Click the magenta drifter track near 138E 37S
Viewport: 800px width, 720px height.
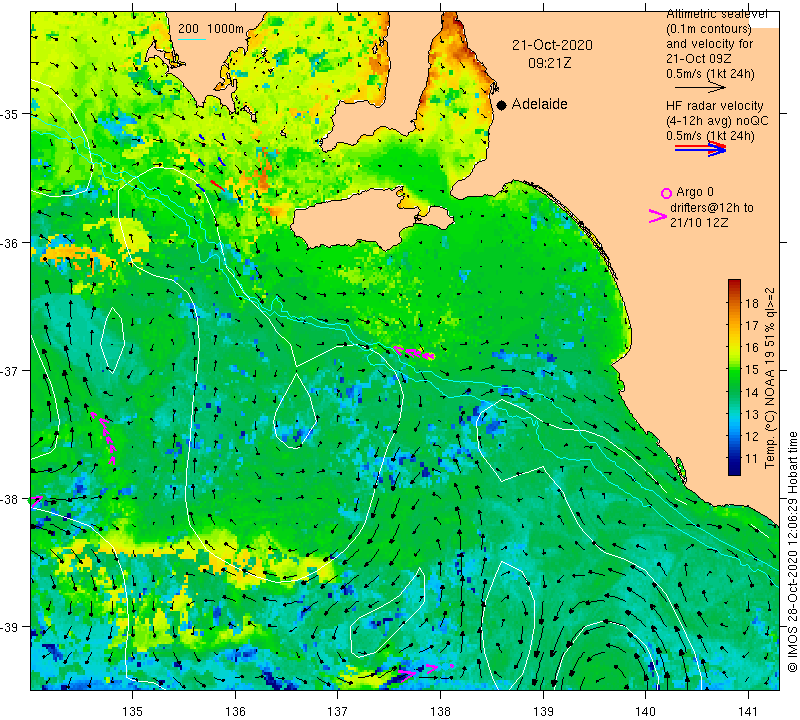[x=414, y=353]
